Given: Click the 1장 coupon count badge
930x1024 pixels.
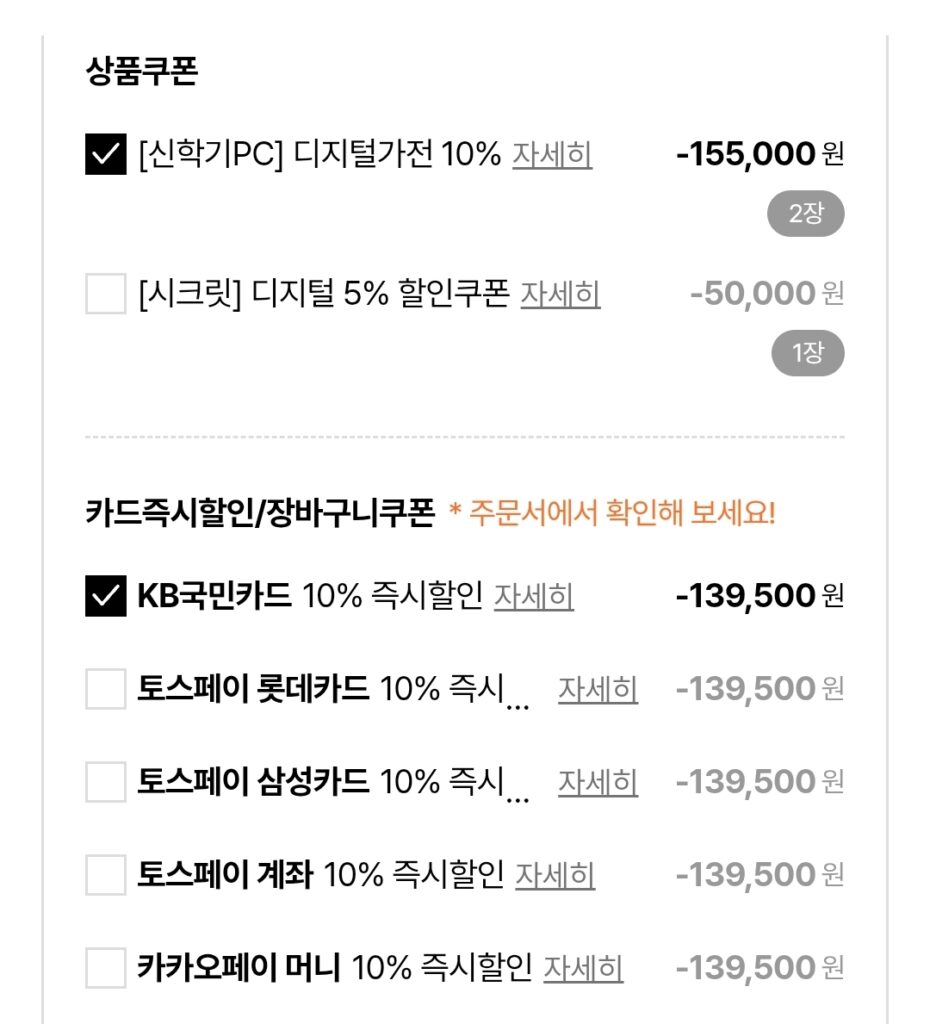Looking at the screenshot, I should tap(808, 353).
